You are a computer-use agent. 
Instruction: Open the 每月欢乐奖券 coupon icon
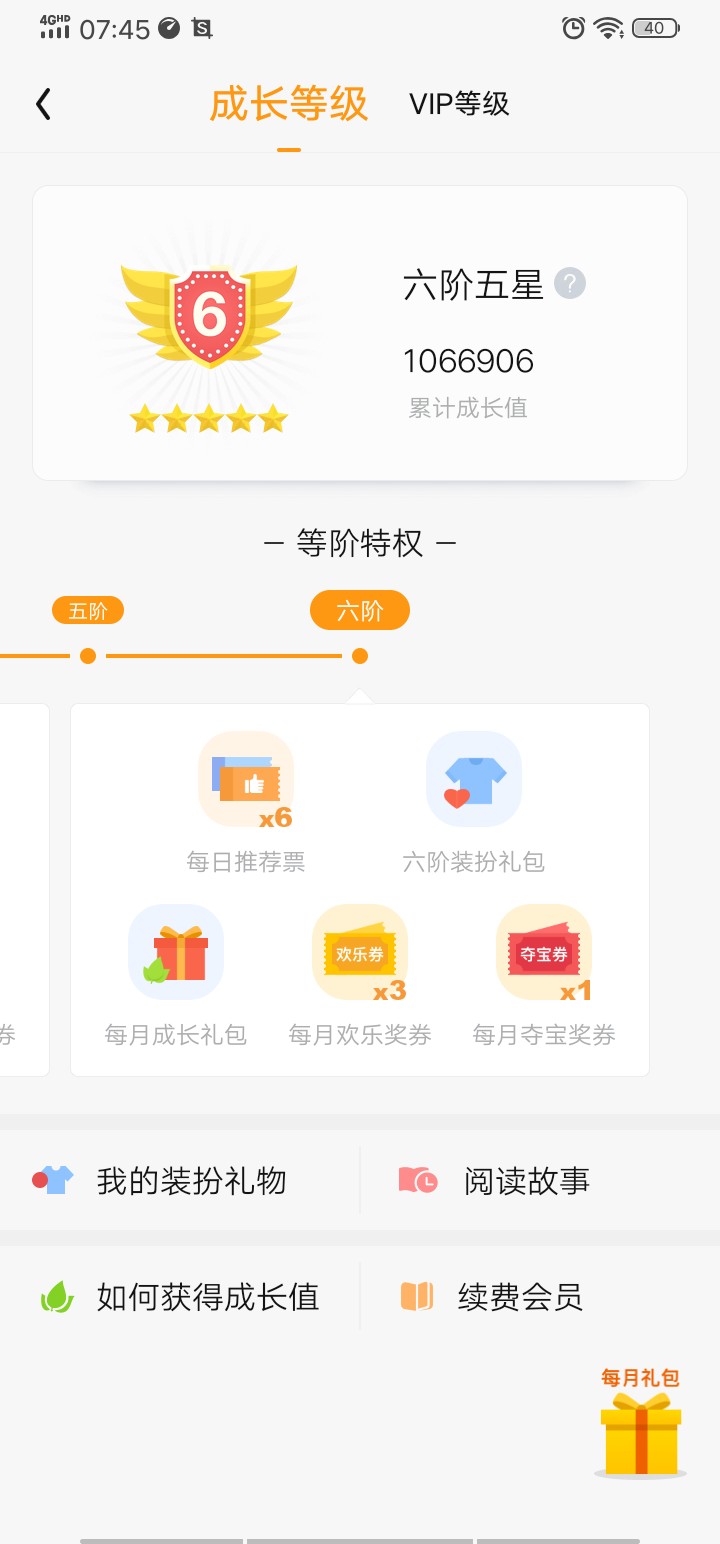[360, 952]
